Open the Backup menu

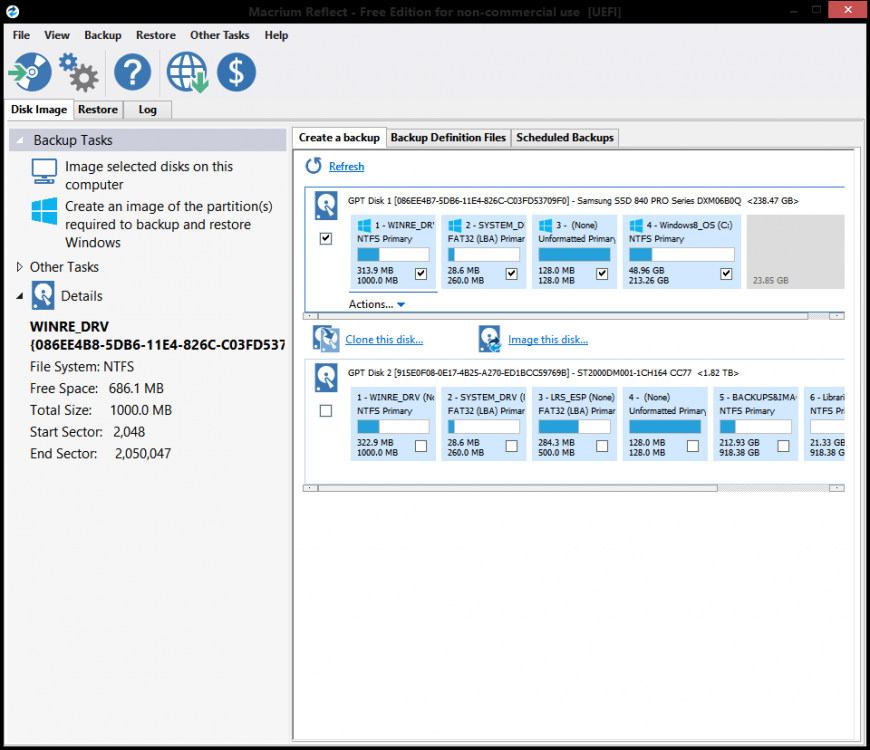coord(103,35)
